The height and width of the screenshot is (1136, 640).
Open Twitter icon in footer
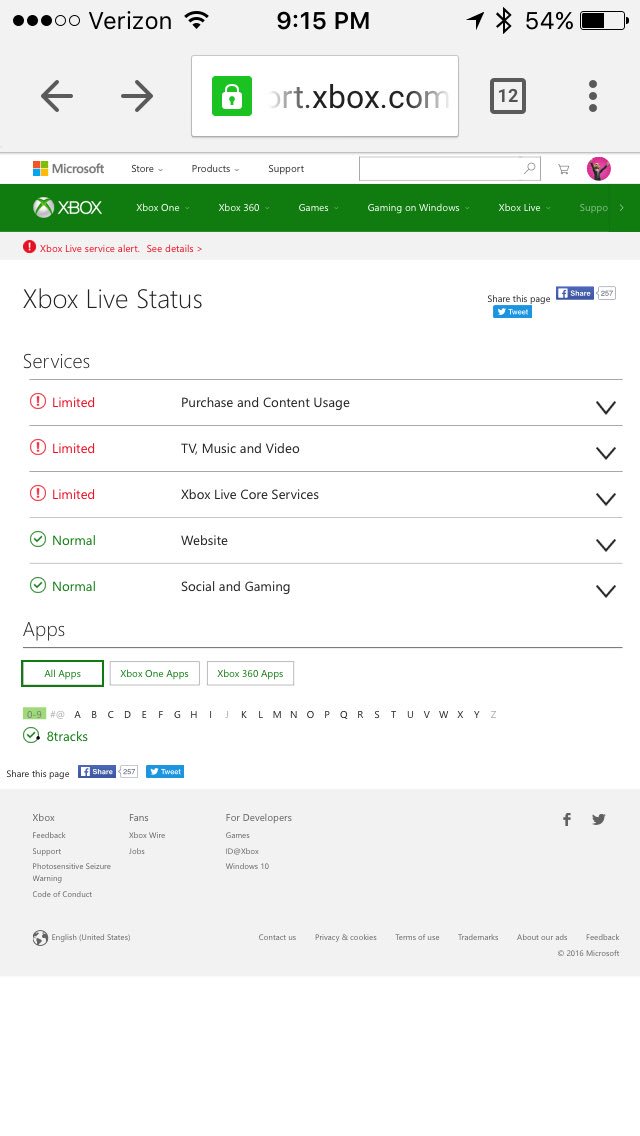click(599, 819)
